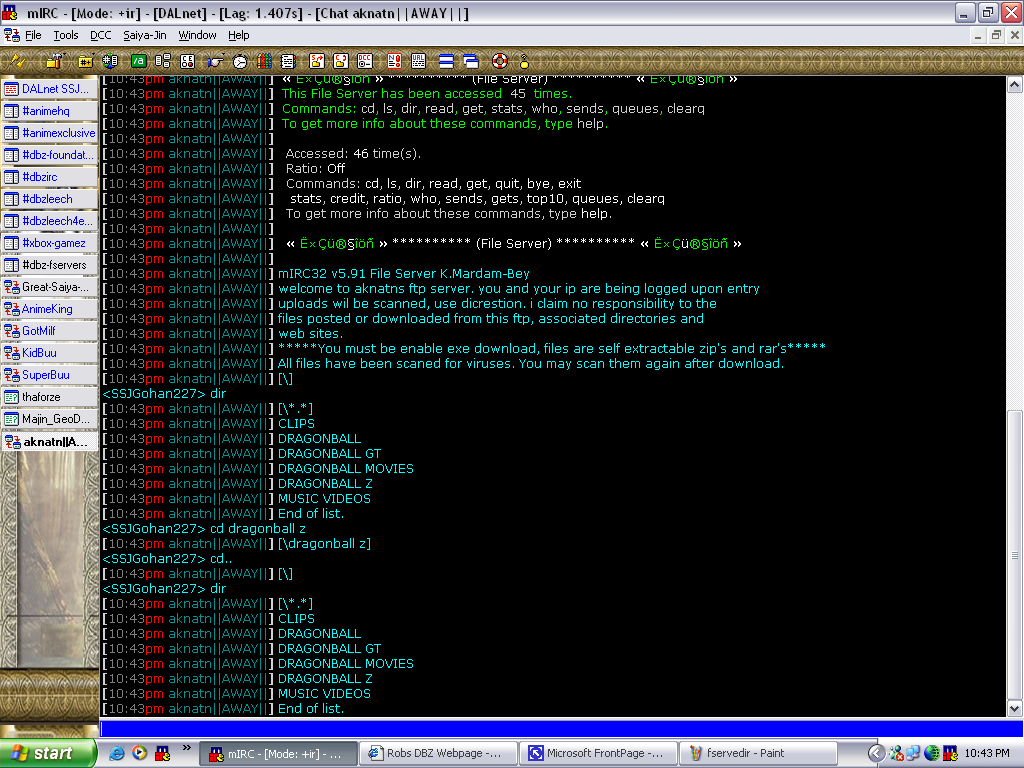Open mIRC Options from the toolbar
The width and height of the screenshot is (1024, 768).
(54, 61)
